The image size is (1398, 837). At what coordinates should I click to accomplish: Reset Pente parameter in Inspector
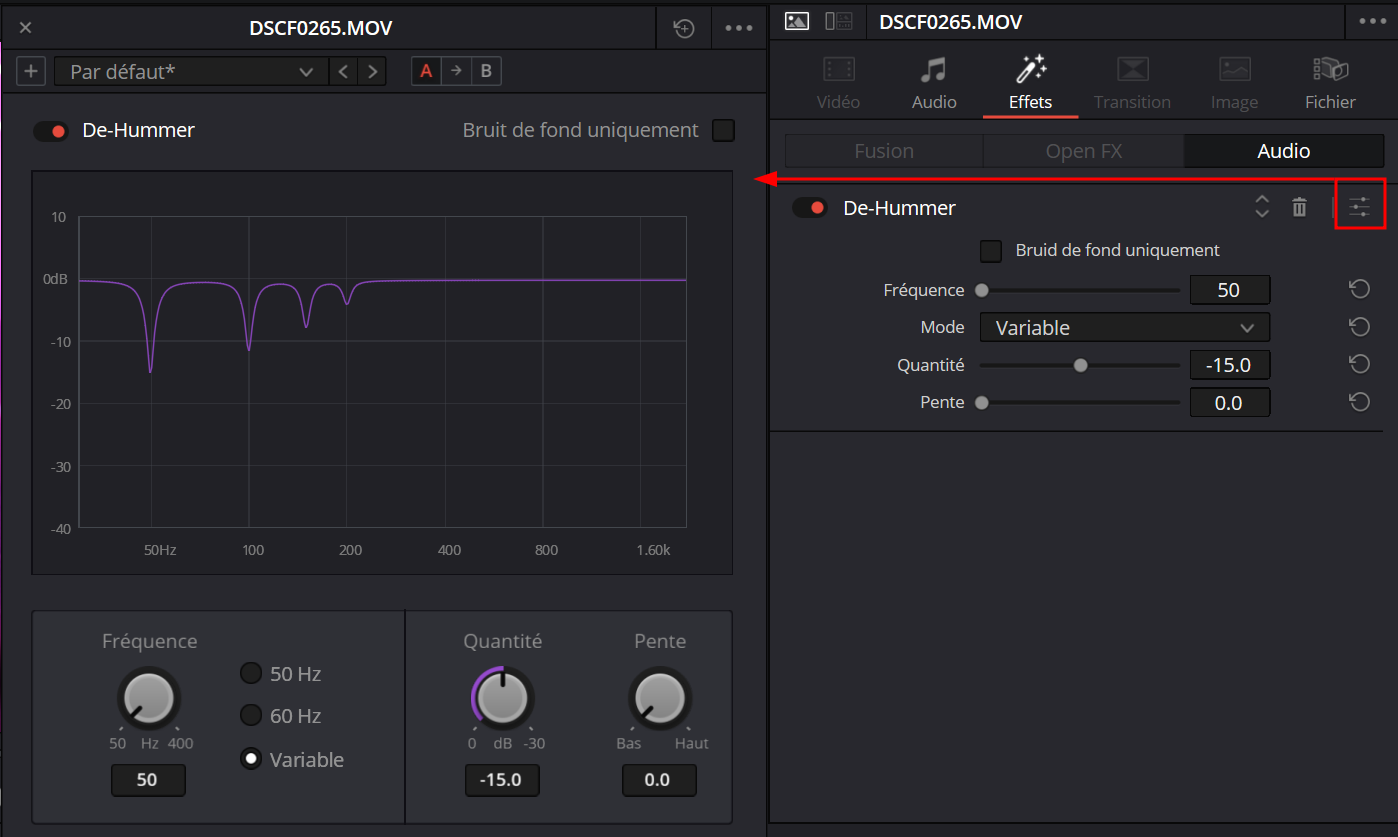[1359, 401]
